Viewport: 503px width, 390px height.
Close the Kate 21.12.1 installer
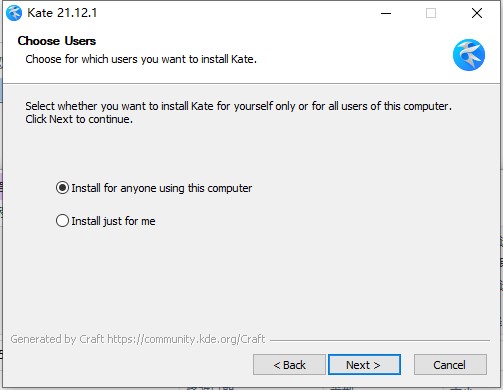coord(477,13)
